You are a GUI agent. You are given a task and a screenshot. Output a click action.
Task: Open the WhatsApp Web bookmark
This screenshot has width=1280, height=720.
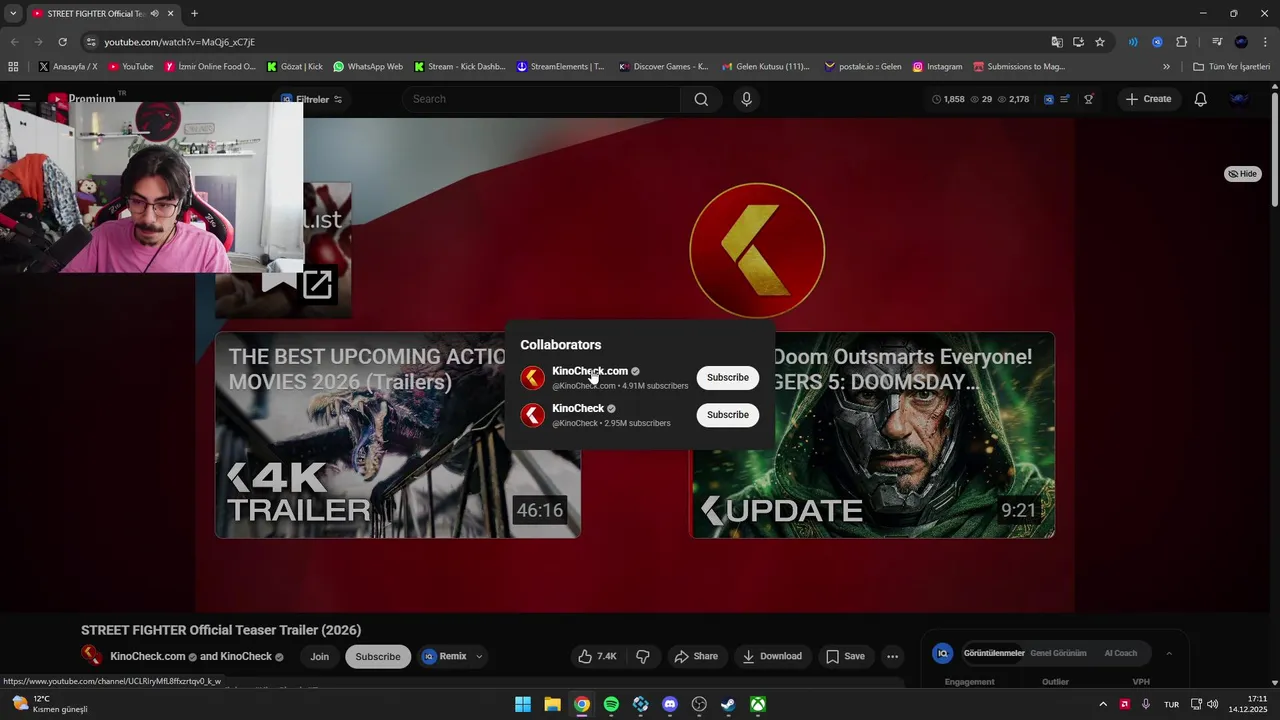click(368, 67)
